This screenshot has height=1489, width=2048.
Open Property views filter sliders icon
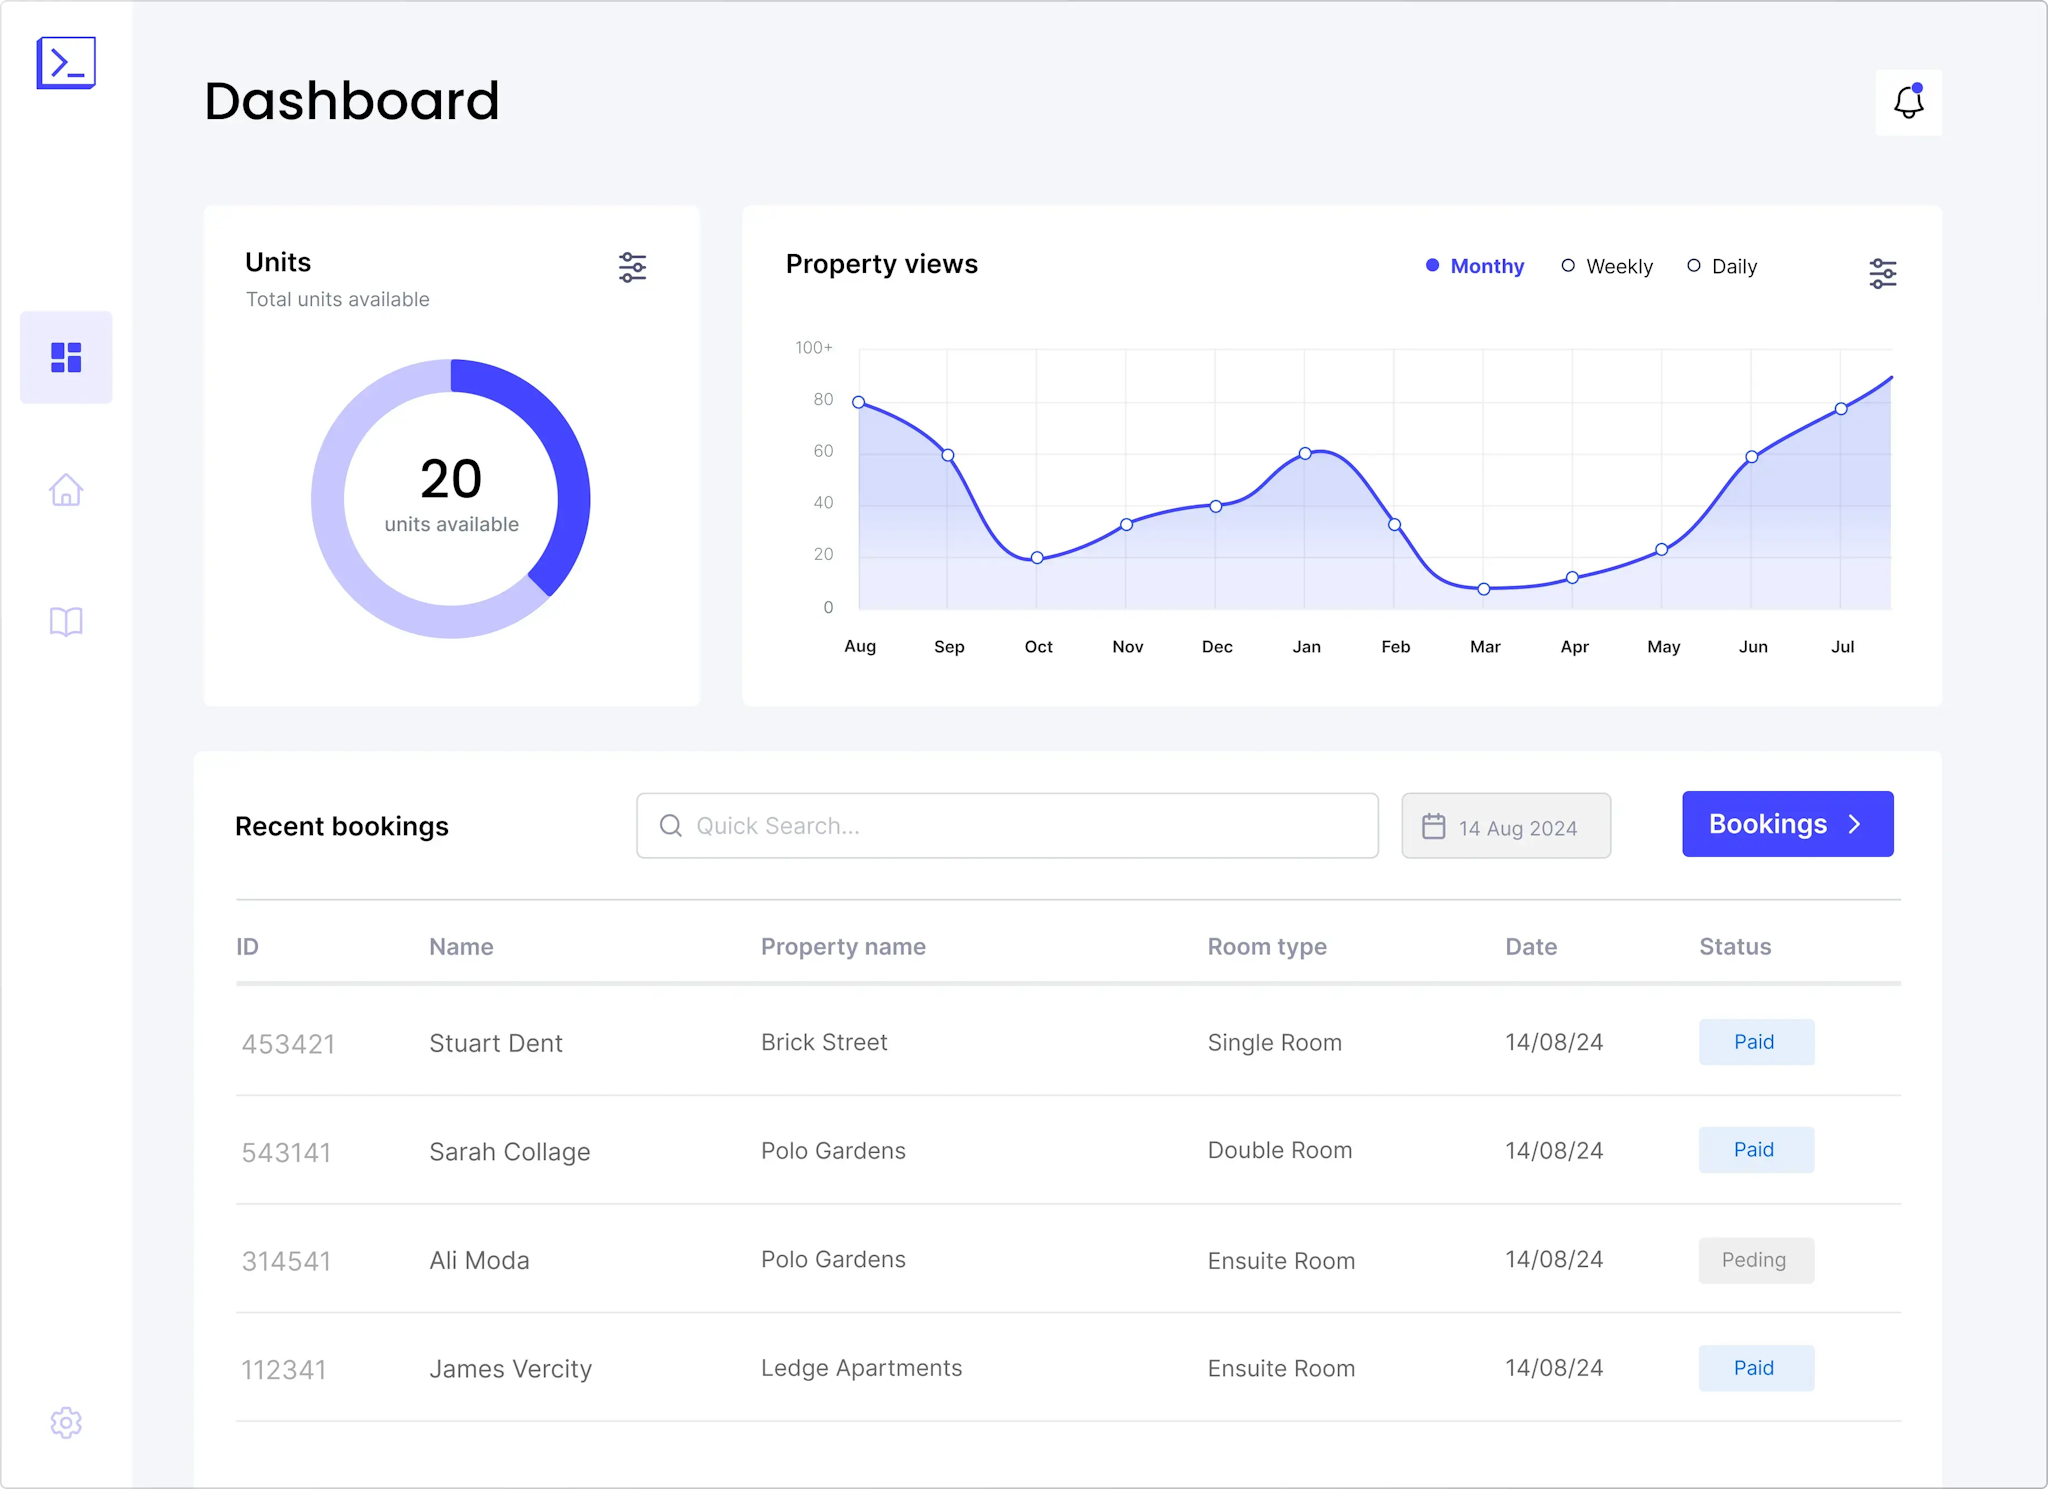(1883, 273)
